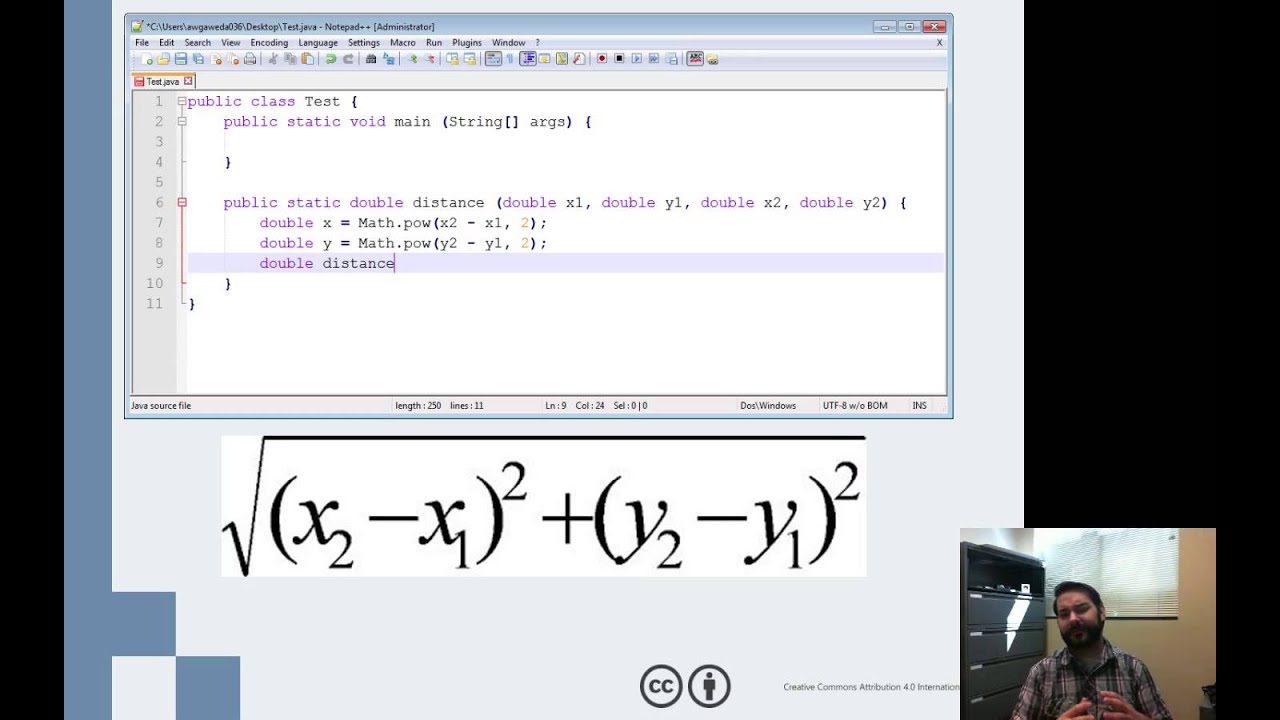1280x720 pixels.
Task: Open the Encoding menu
Action: [x=269, y=43]
